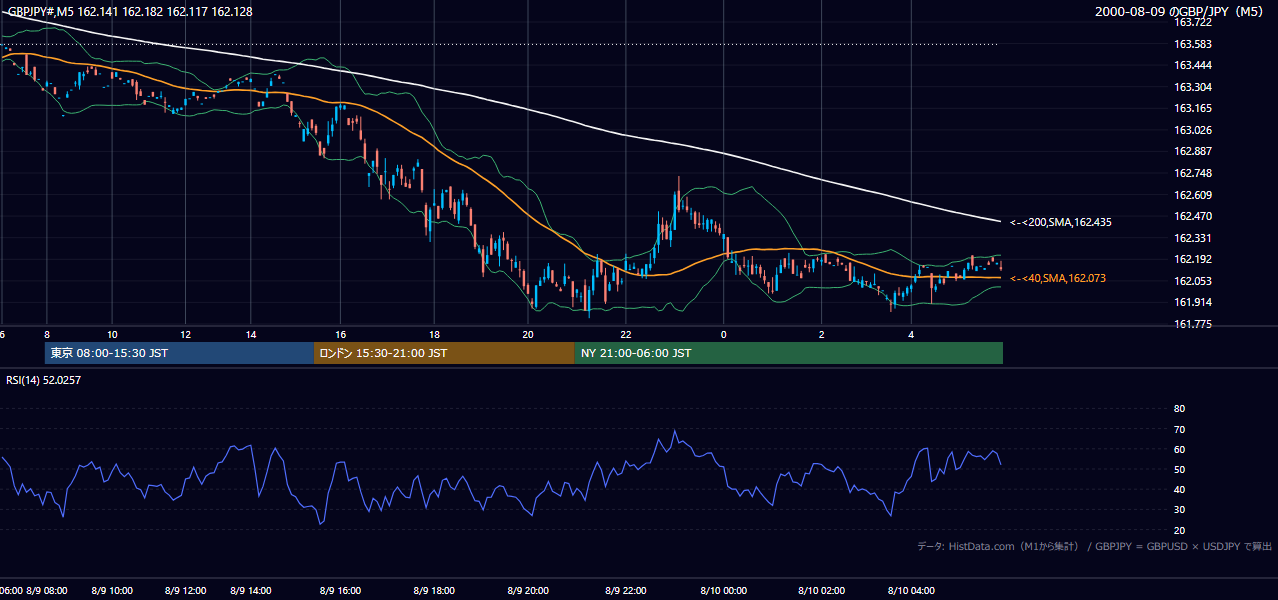The width and height of the screenshot is (1278, 600).
Task: Click the RSI scale value 20
Action: (x=1179, y=530)
